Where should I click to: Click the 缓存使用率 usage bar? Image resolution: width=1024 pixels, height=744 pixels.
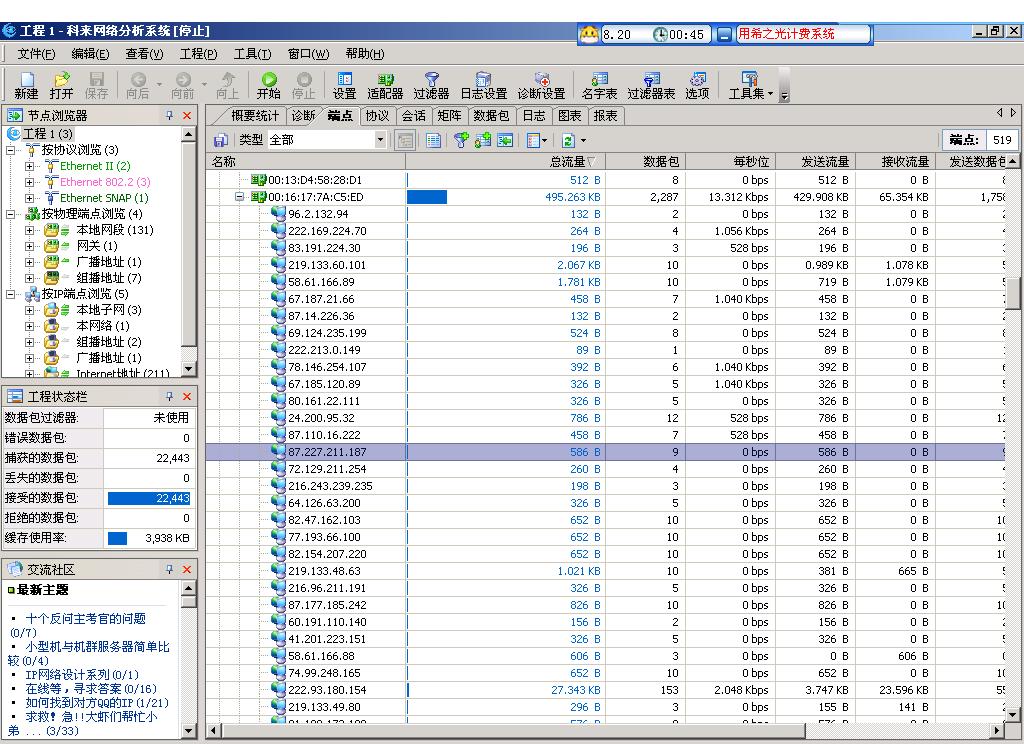pos(118,538)
